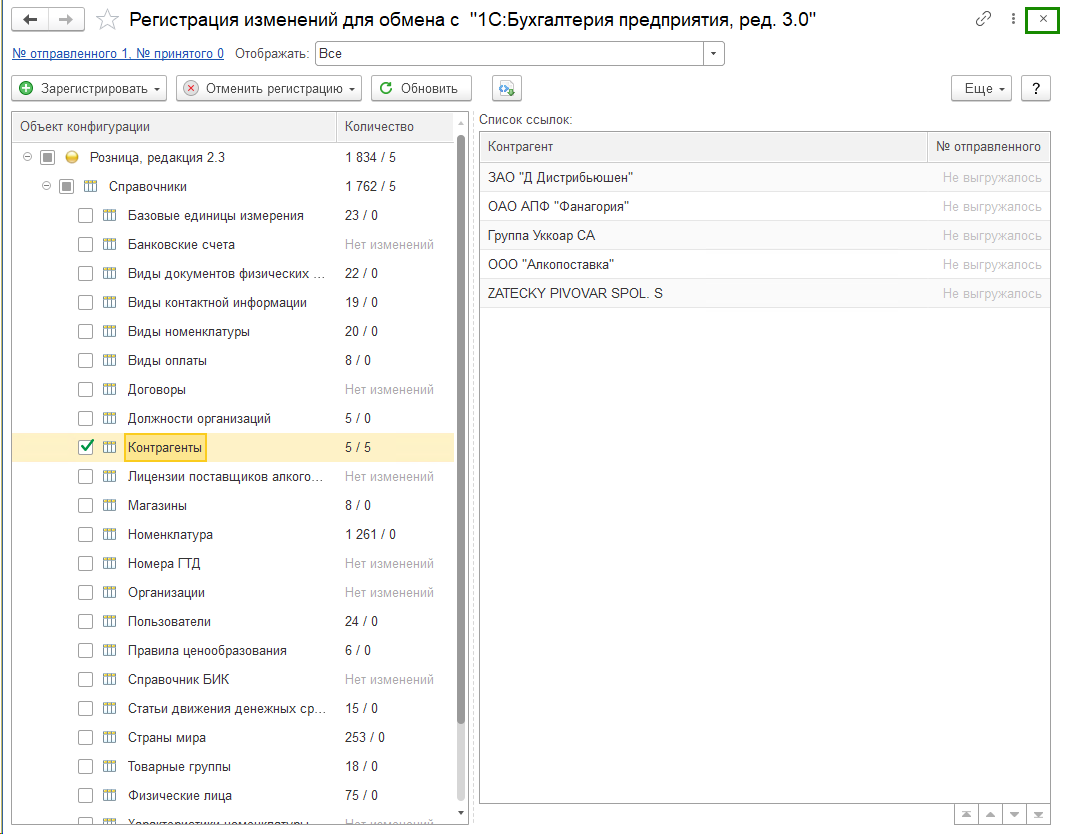Image resolution: width=1069 pixels, height=834 pixels.
Task: Select row ООО "Алкопоставка"
Action: tap(765, 265)
